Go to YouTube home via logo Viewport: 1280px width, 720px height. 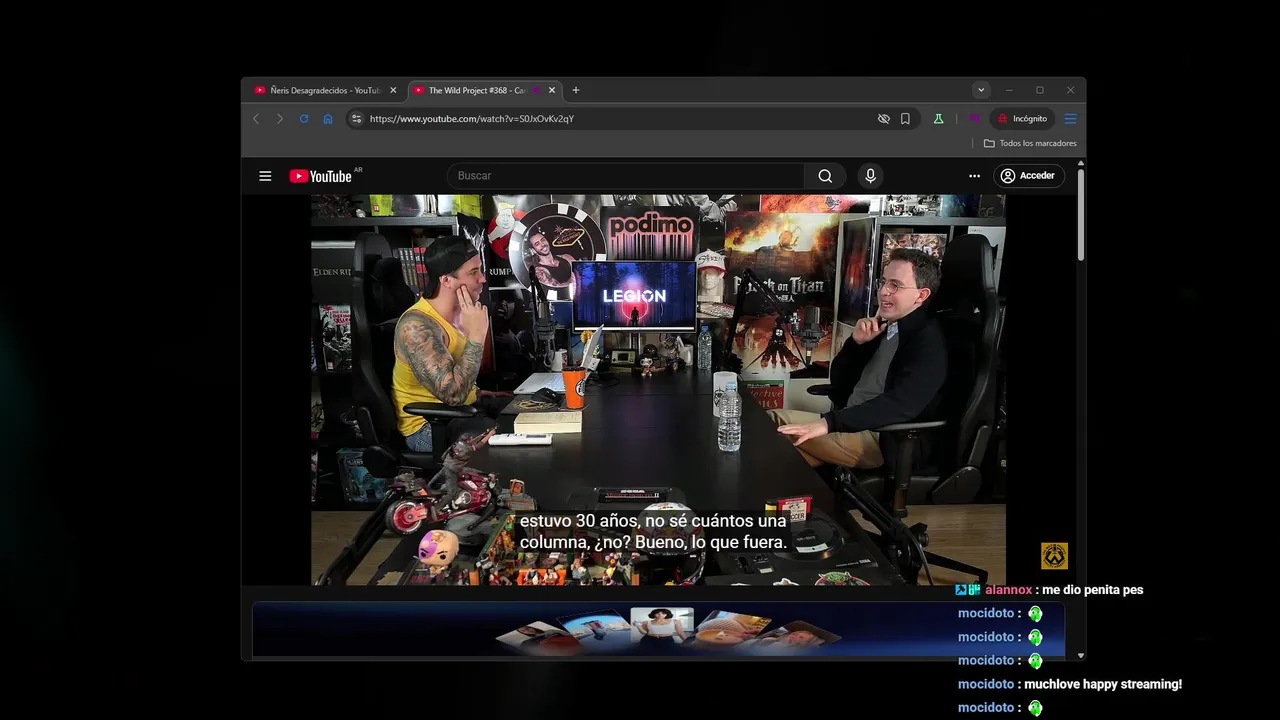(321, 176)
